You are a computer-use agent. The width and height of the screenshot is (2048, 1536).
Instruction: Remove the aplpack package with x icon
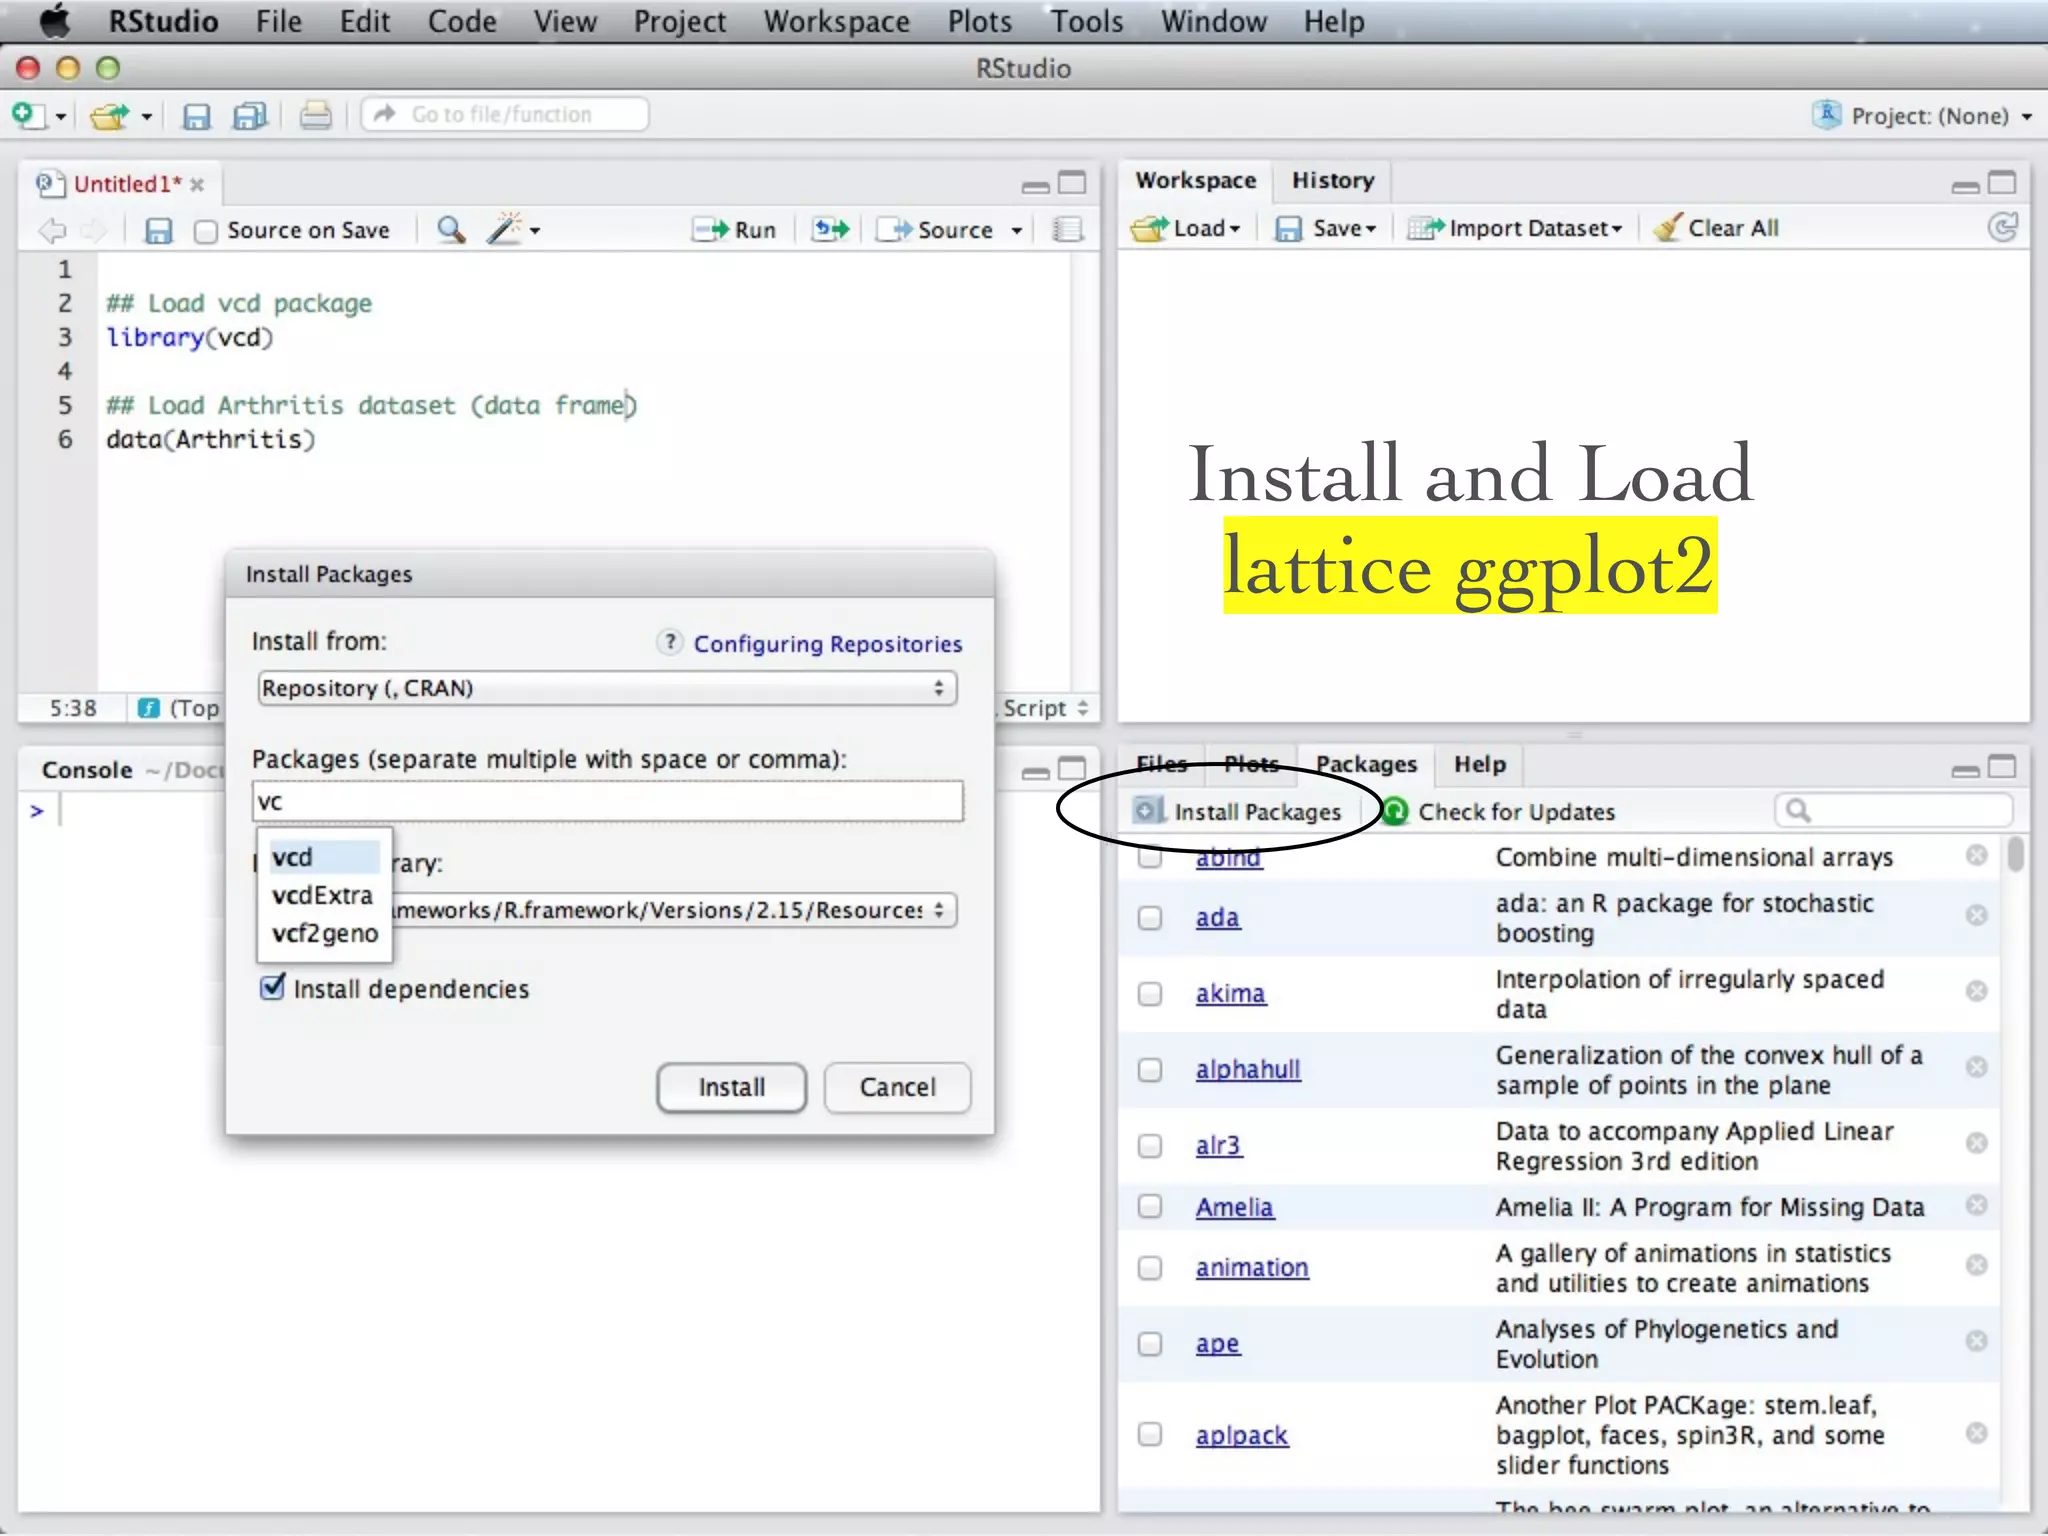coord(1976,1433)
